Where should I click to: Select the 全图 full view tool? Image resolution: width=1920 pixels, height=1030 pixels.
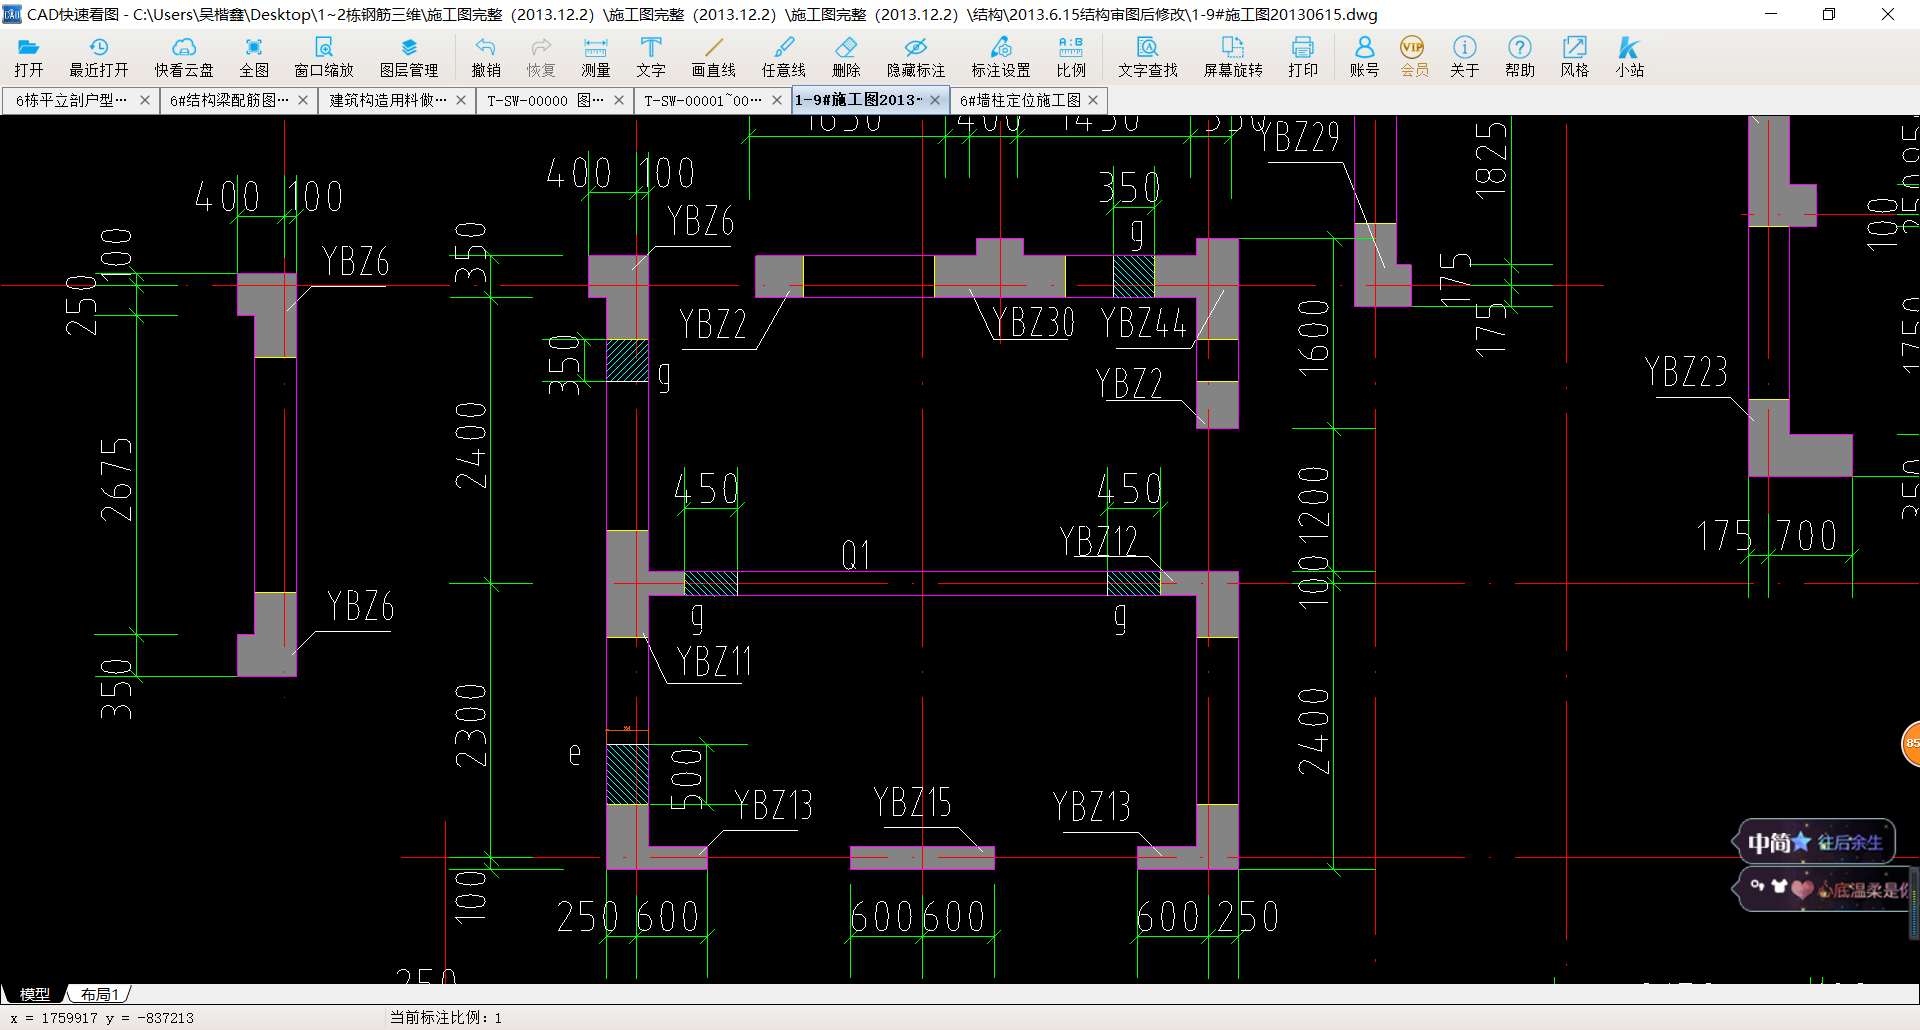point(254,57)
